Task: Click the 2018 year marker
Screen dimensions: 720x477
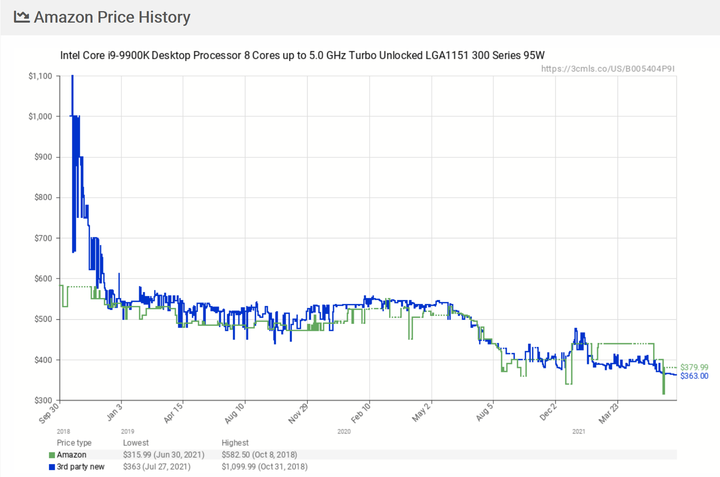Action: (x=63, y=432)
